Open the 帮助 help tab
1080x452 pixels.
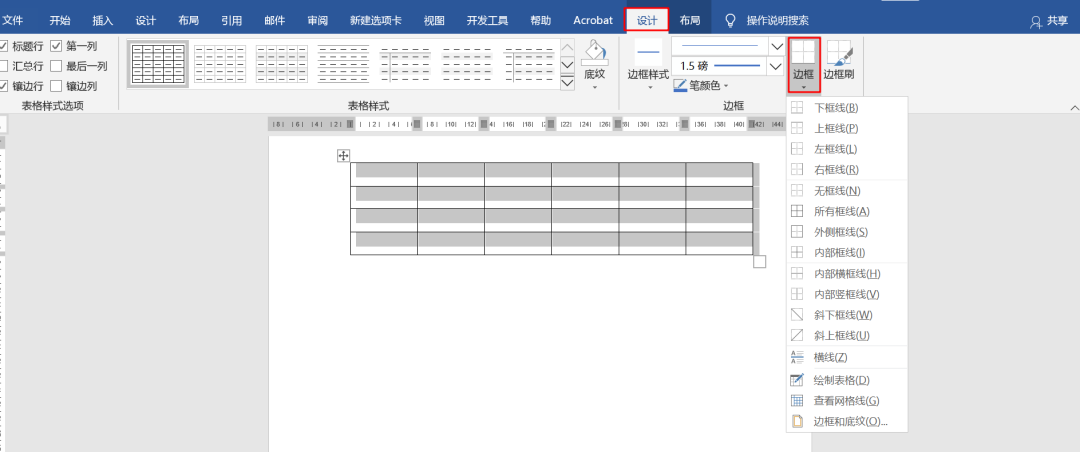(x=541, y=21)
